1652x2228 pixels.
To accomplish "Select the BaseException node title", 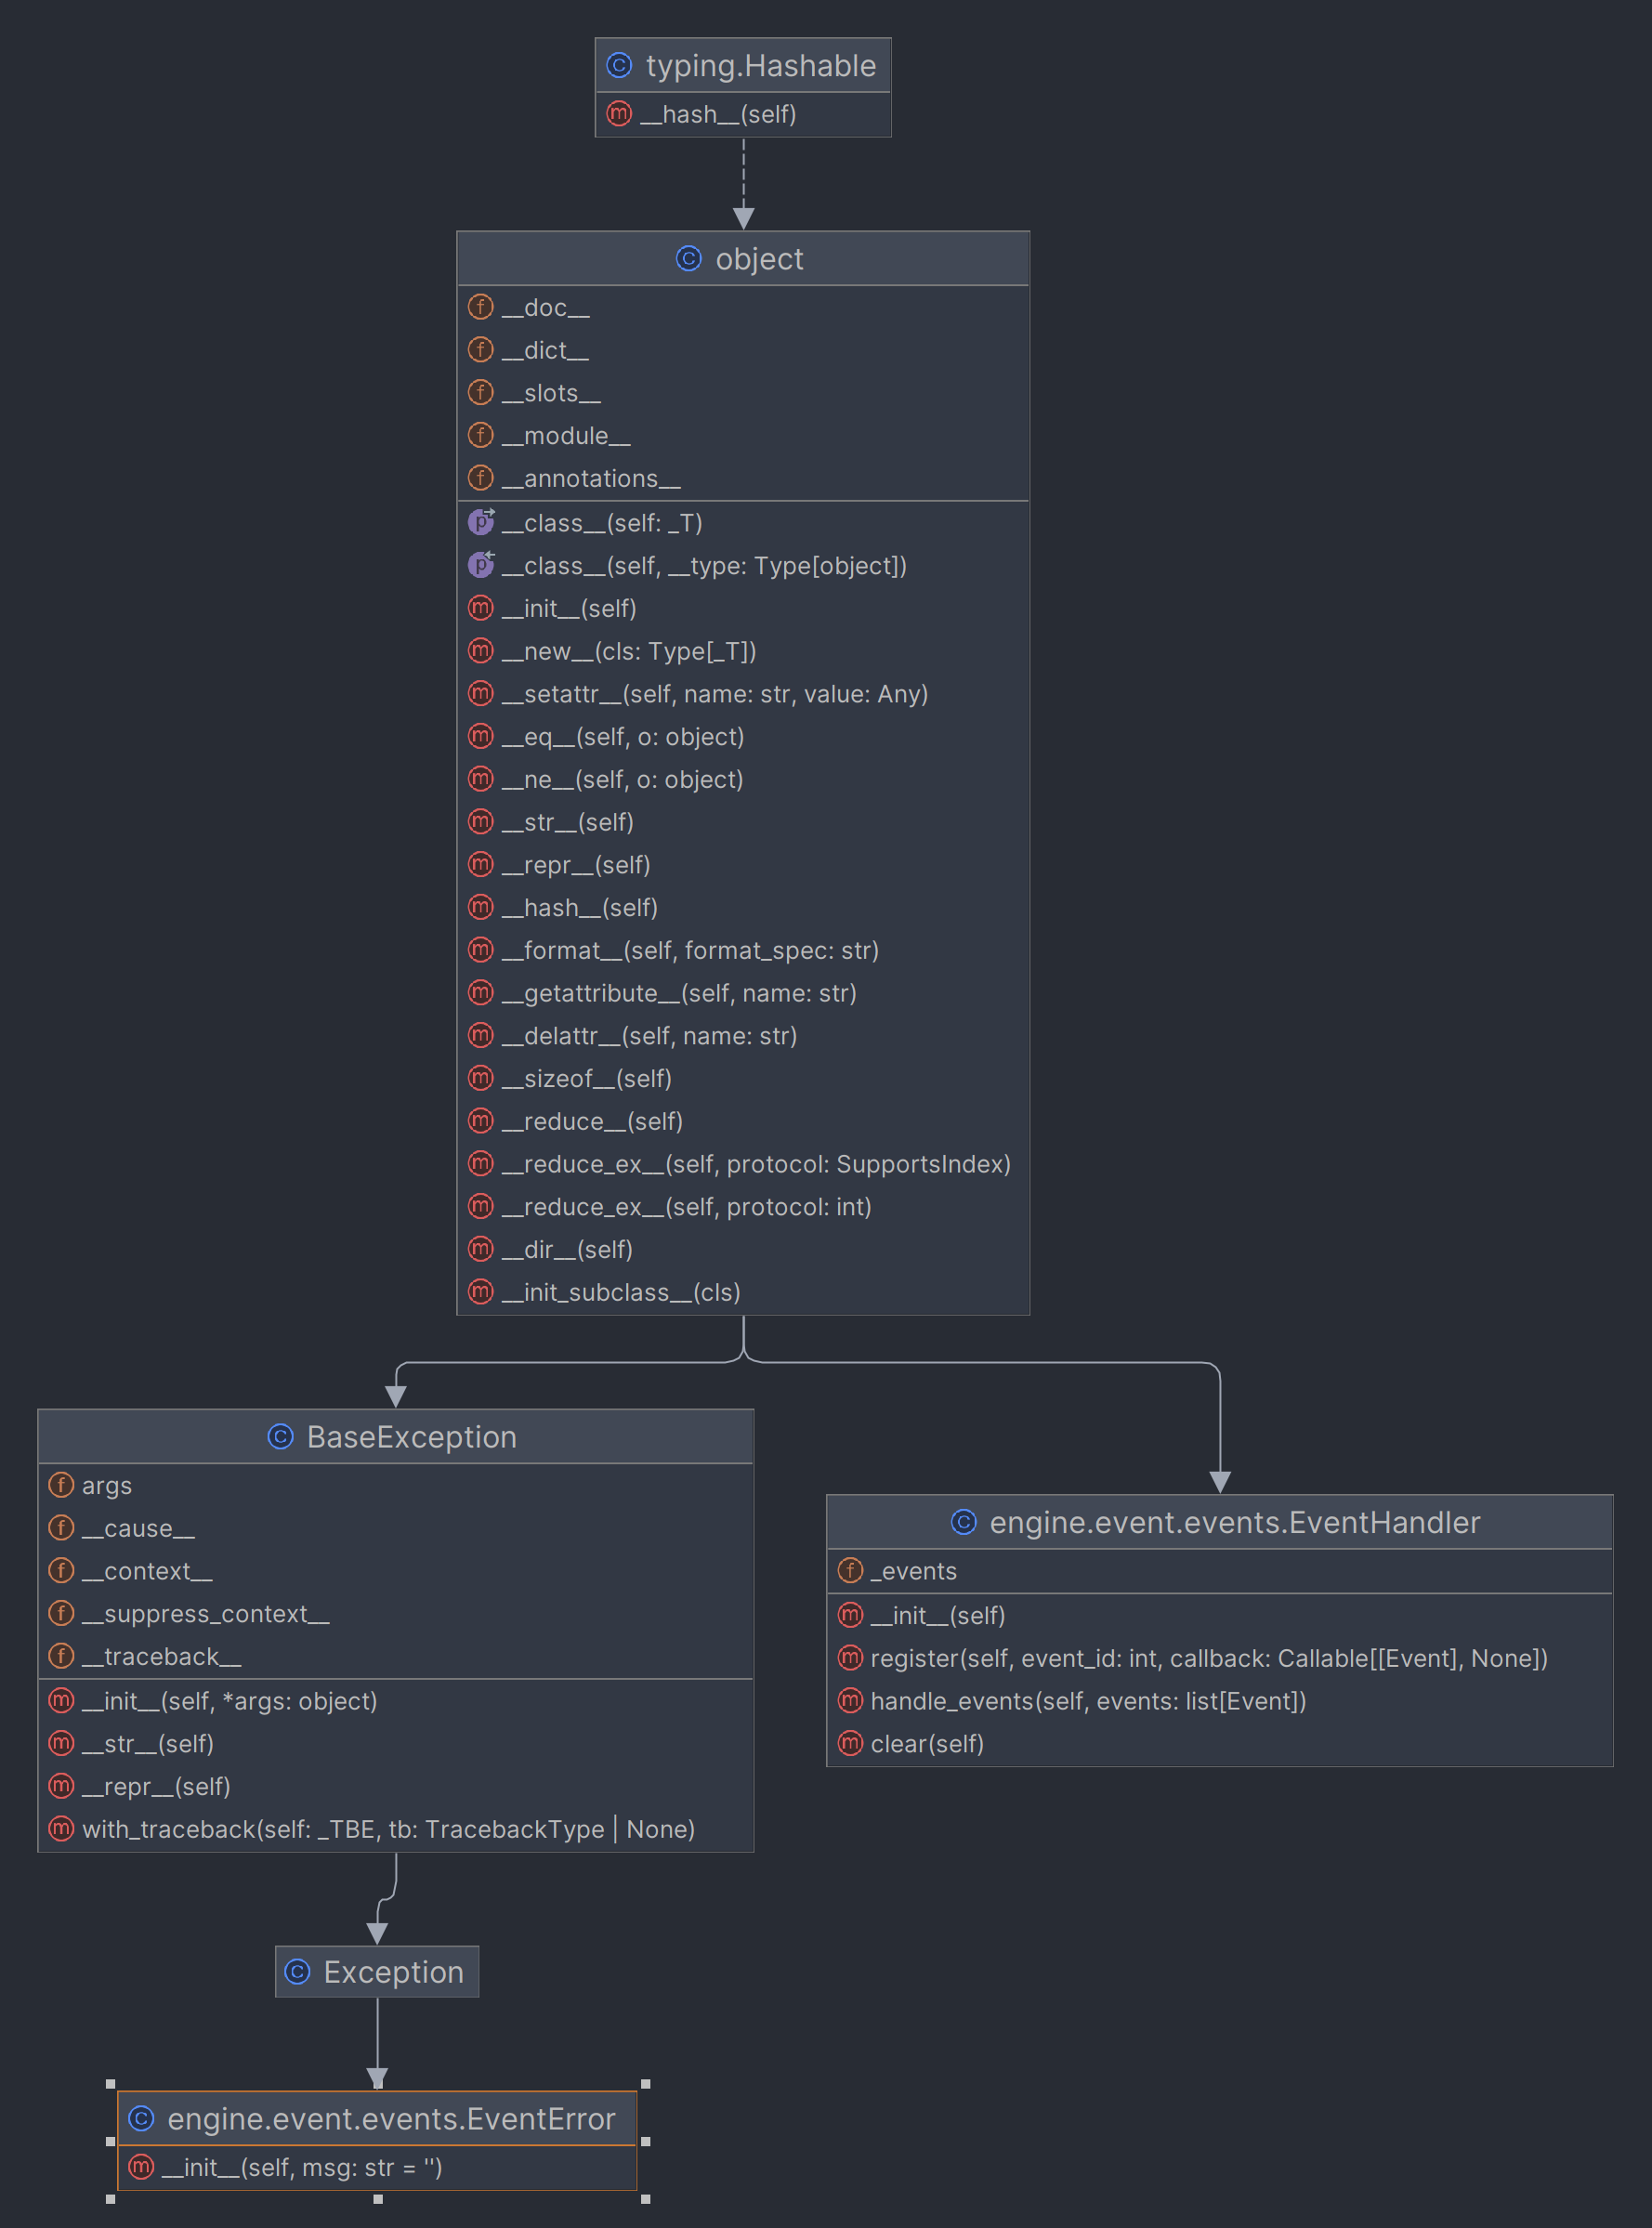I will (x=396, y=1436).
